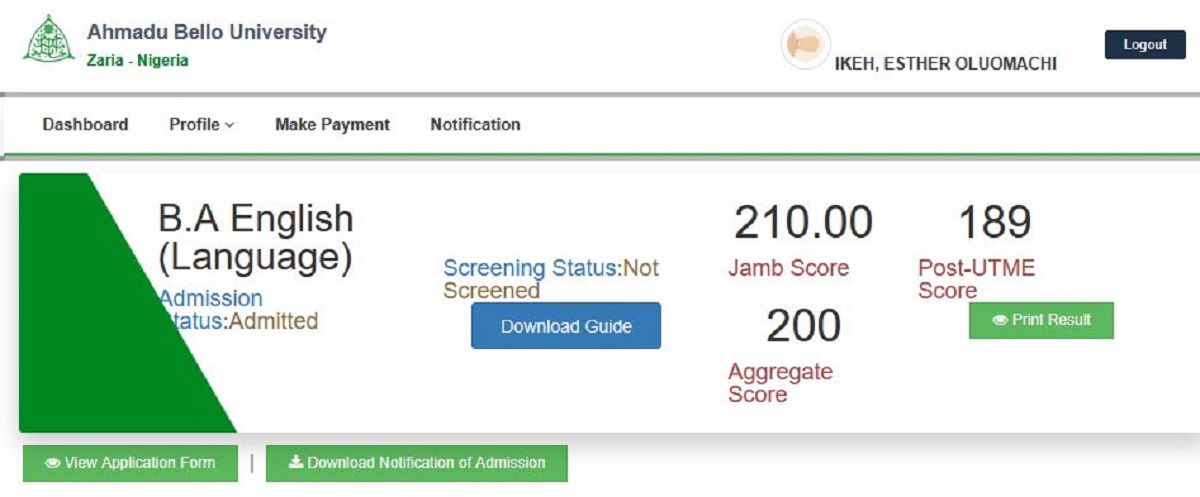The width and height of the screenshot is (1200, 497).
Task: Click the download icon on Notification of Admission
Action: 295,463
